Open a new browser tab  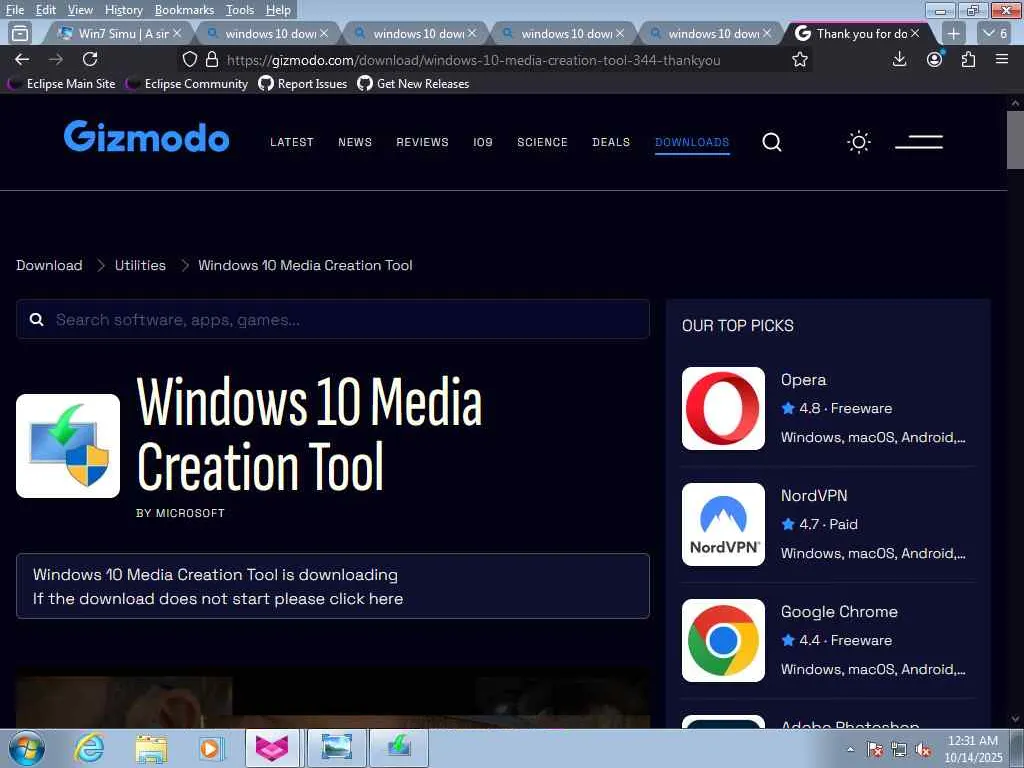[953, 33]
